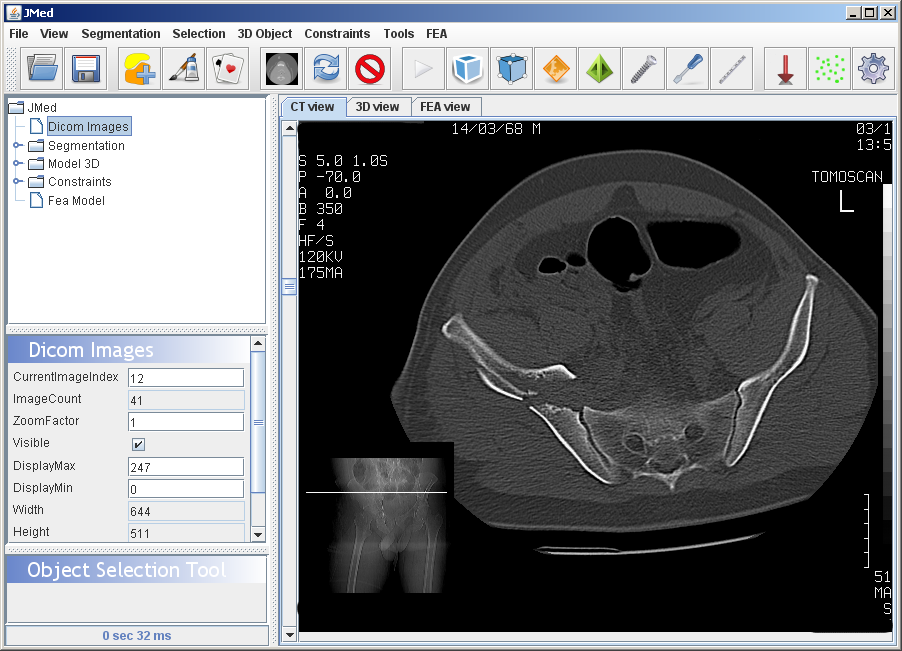Click the open folder toolbar icon
902x651 pixels.
coord(44,69)
